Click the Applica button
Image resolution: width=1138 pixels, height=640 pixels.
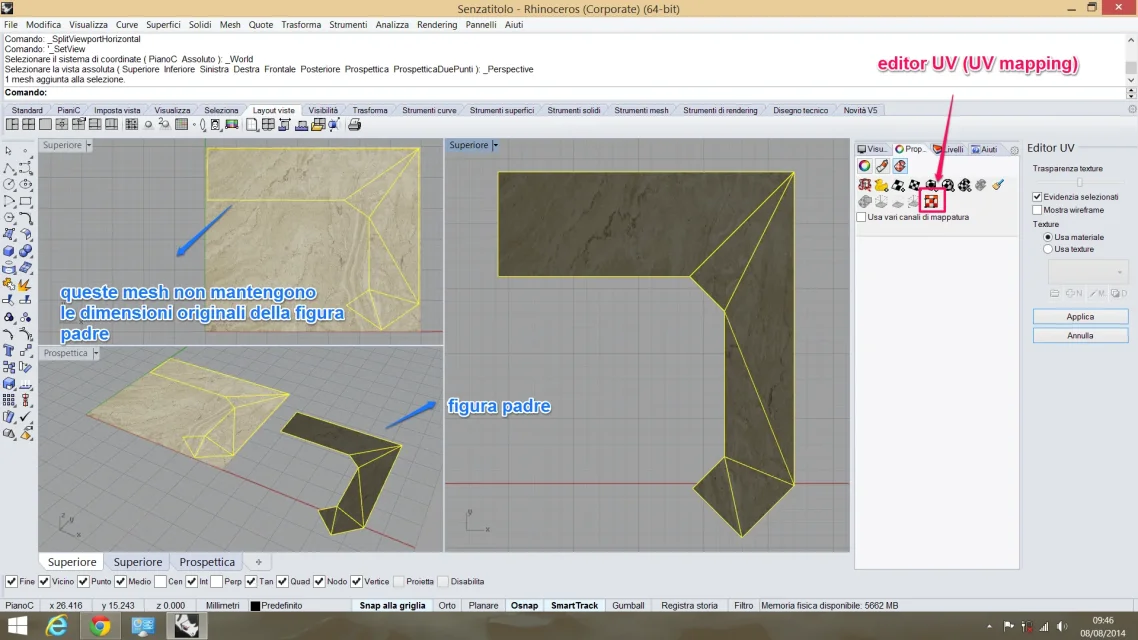tap(1080, 316)
